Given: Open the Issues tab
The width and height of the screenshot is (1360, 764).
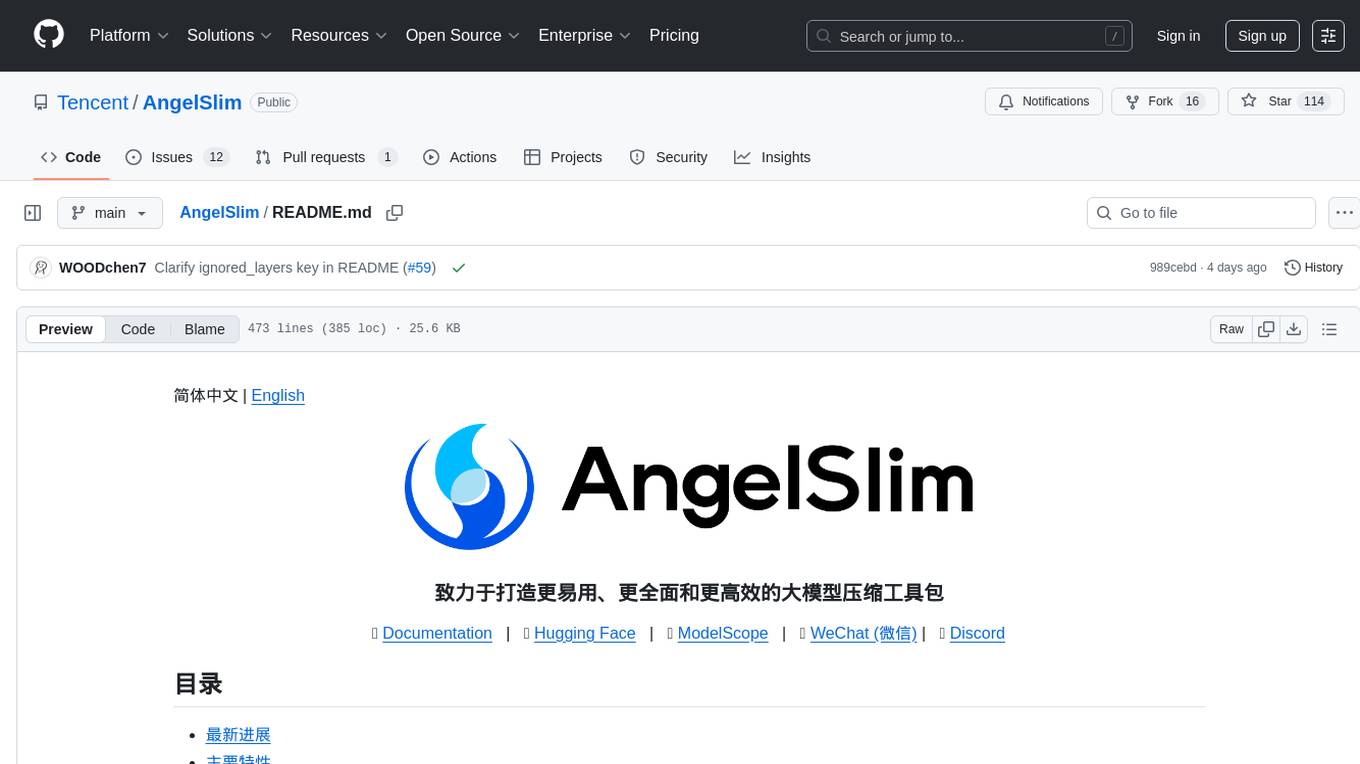Looking at the screenshot, I should click(x=177, y=157).
